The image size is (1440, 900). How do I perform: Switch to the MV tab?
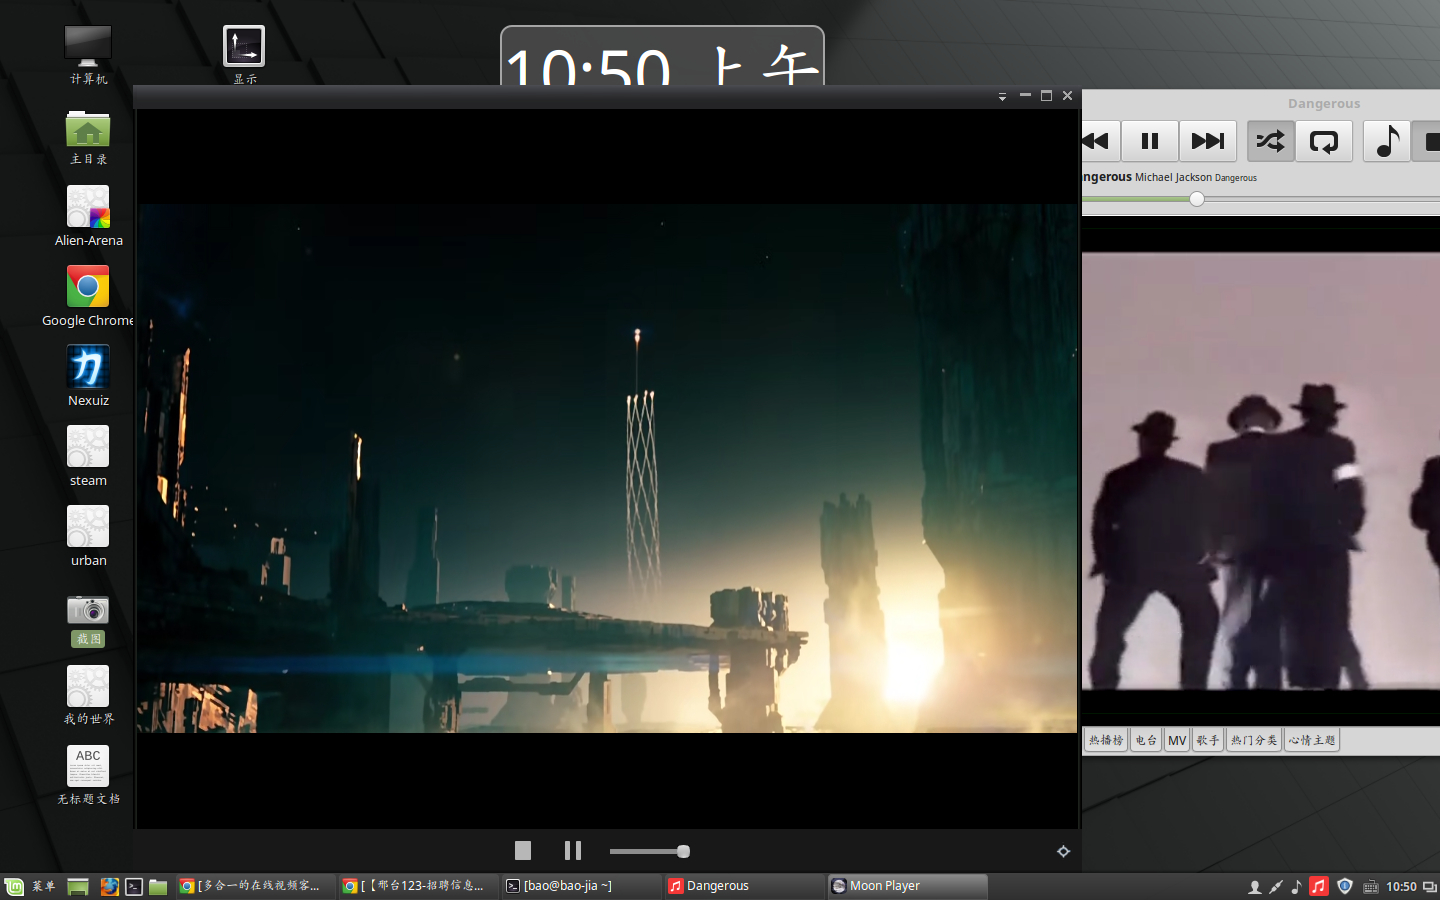1177,740
